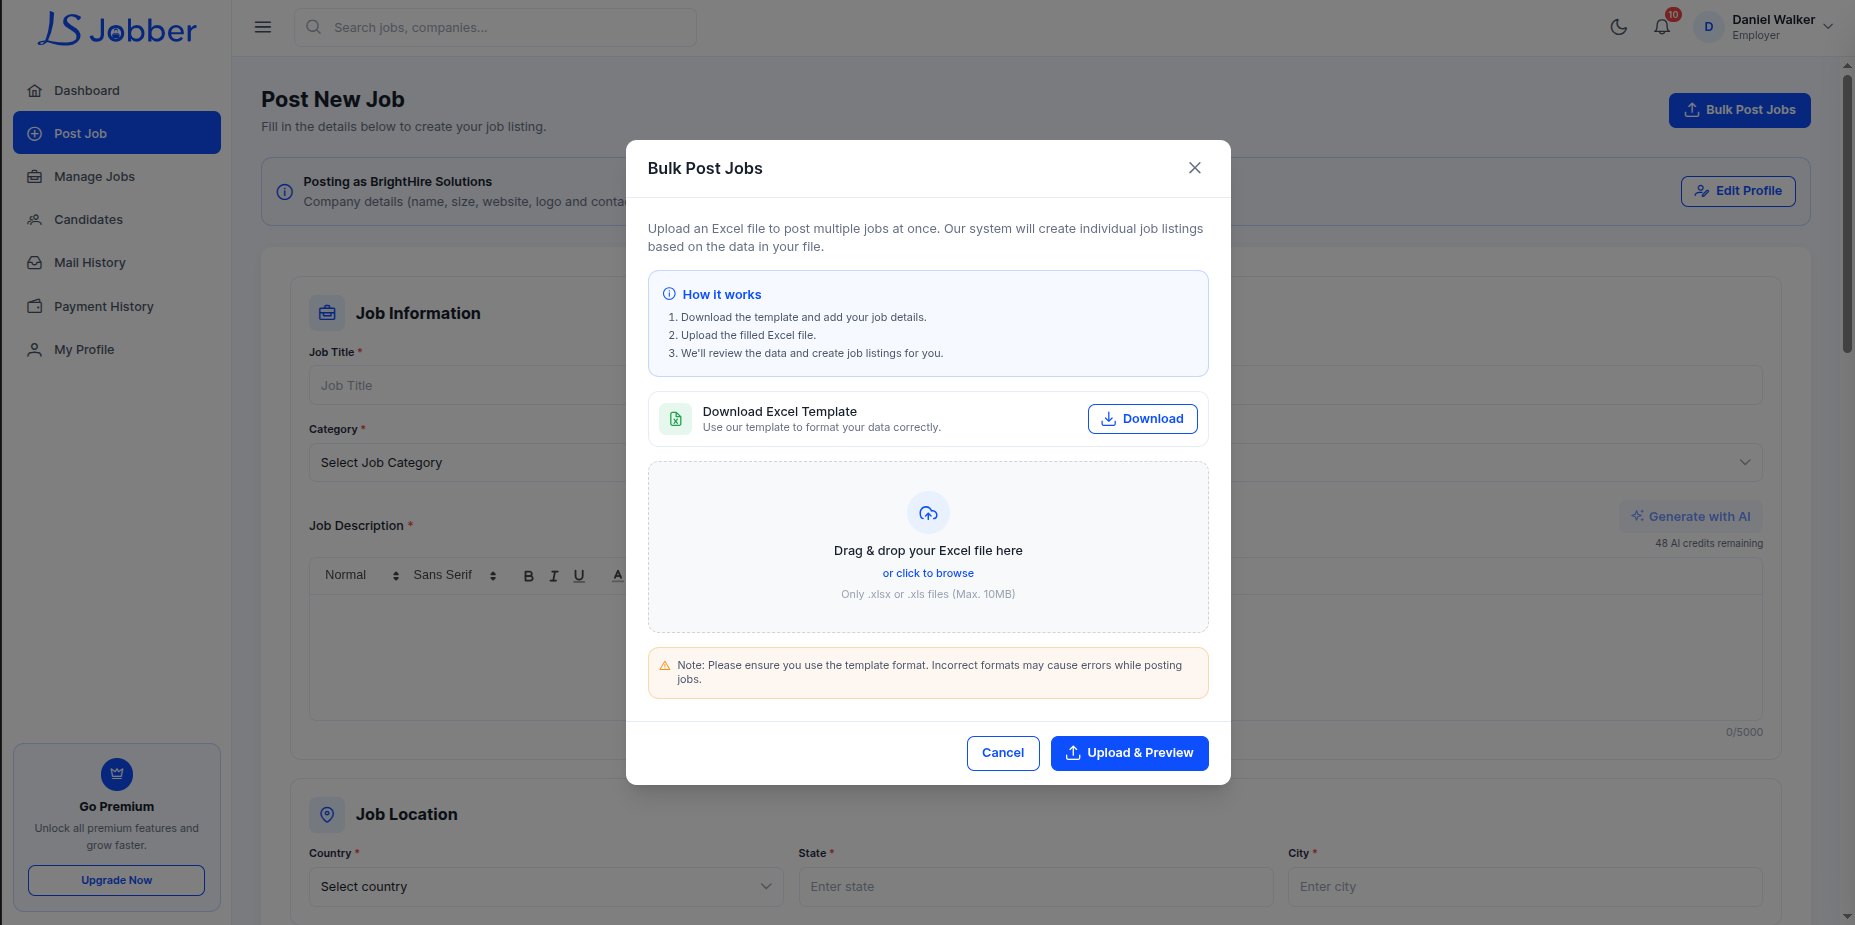Close the Bulk Post Jobs dialog
The width and height of the screenshot is (1855, 925).
[1194, 168]
